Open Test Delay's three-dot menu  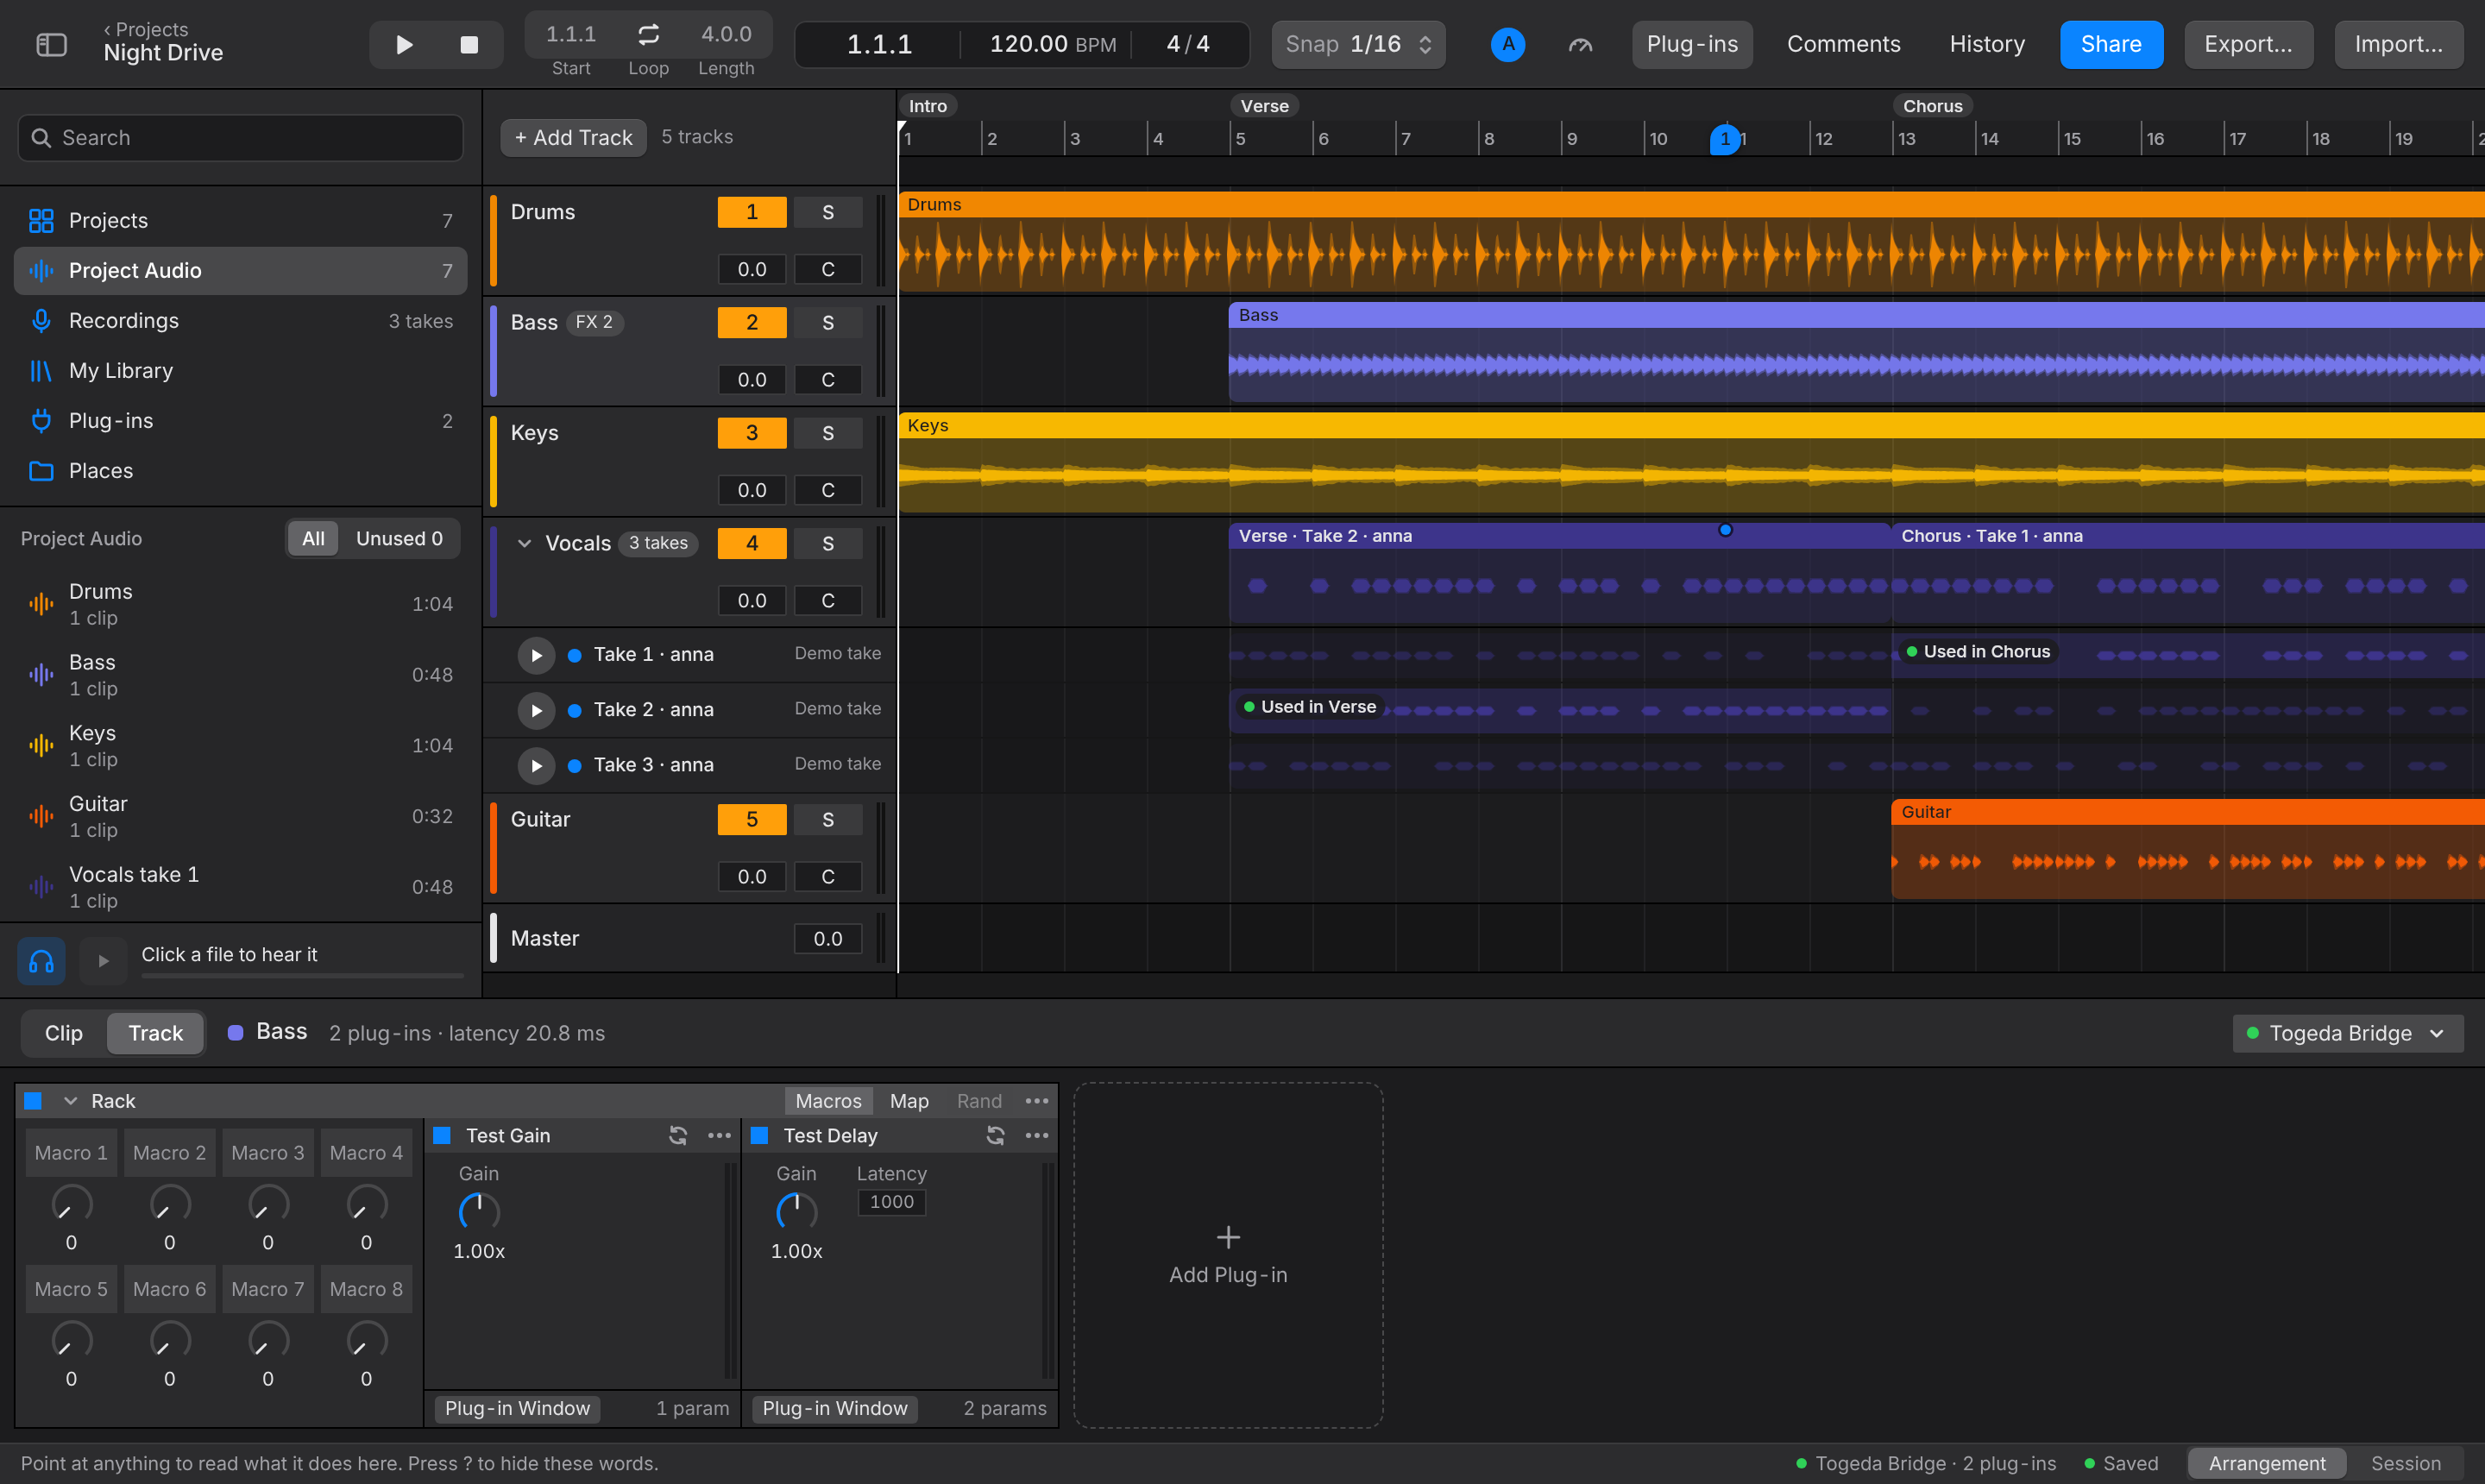[x=1037, y=1135]
